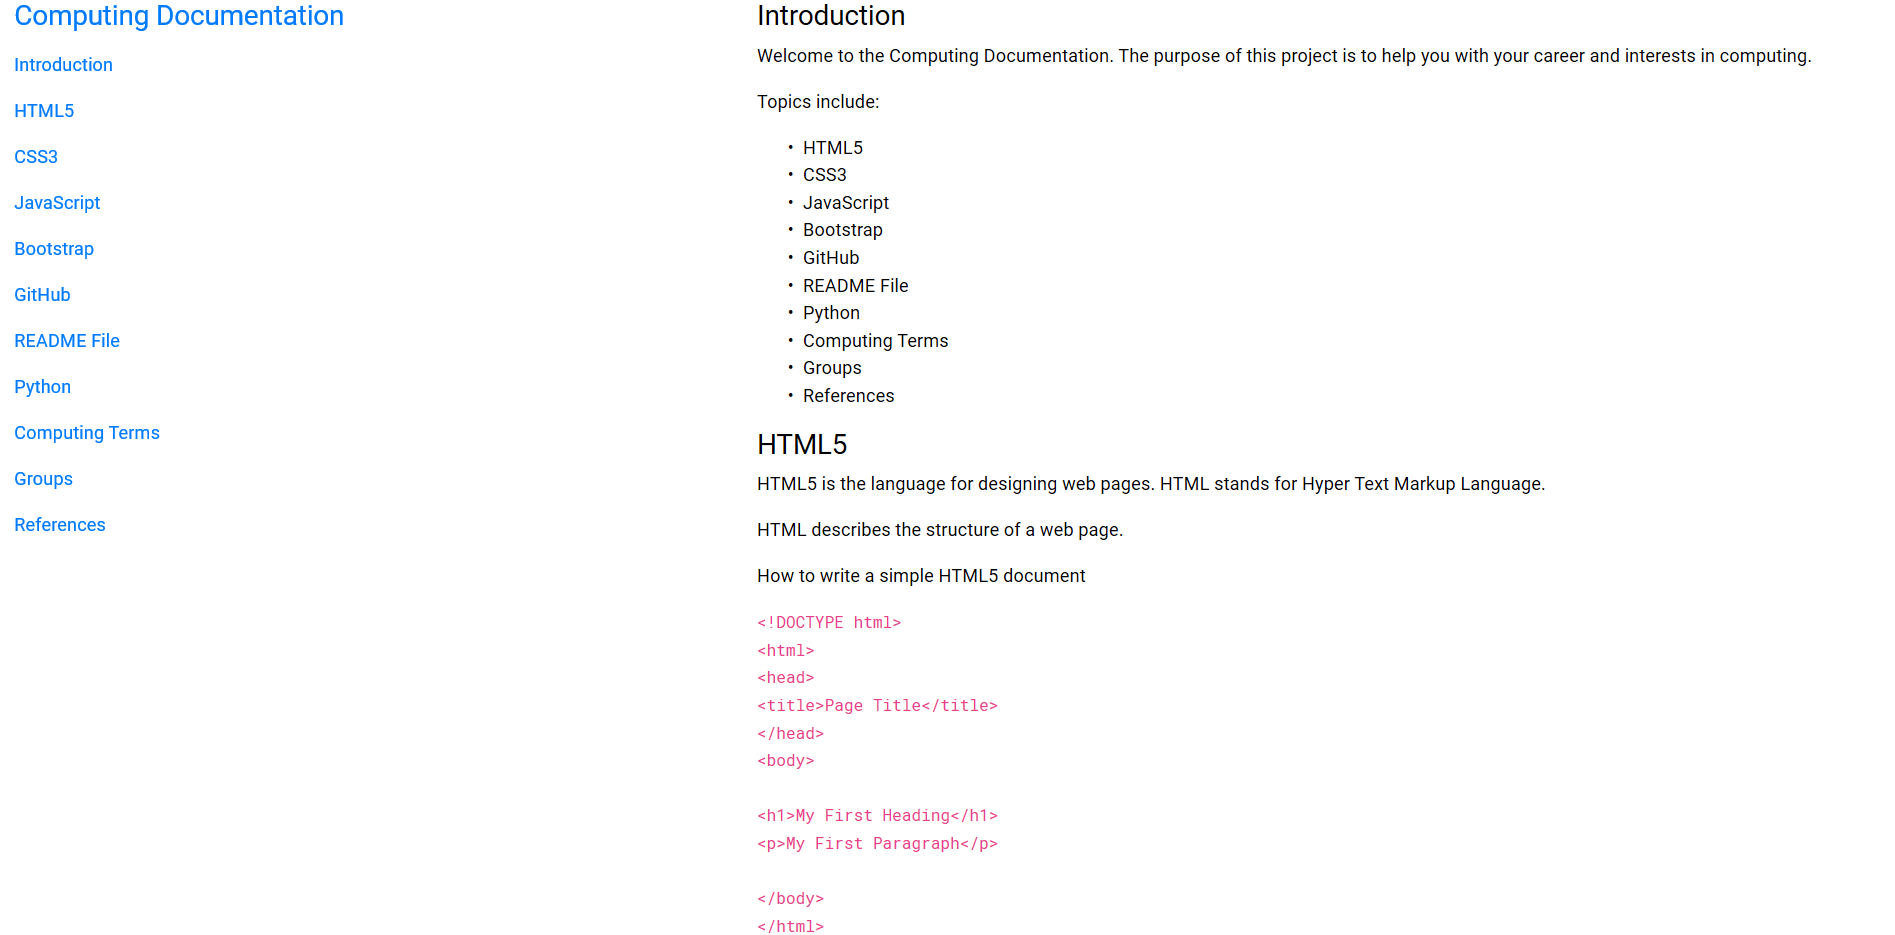Click the Computing Documentation title link

coord(179,17)
